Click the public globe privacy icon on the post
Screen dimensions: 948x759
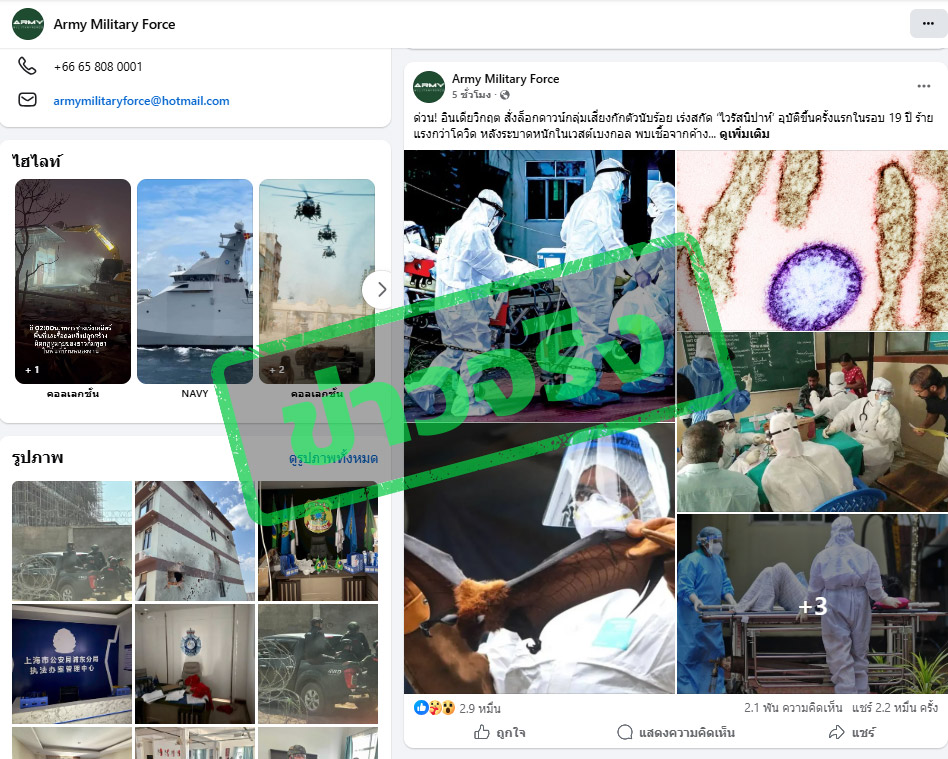pos(505,95)
